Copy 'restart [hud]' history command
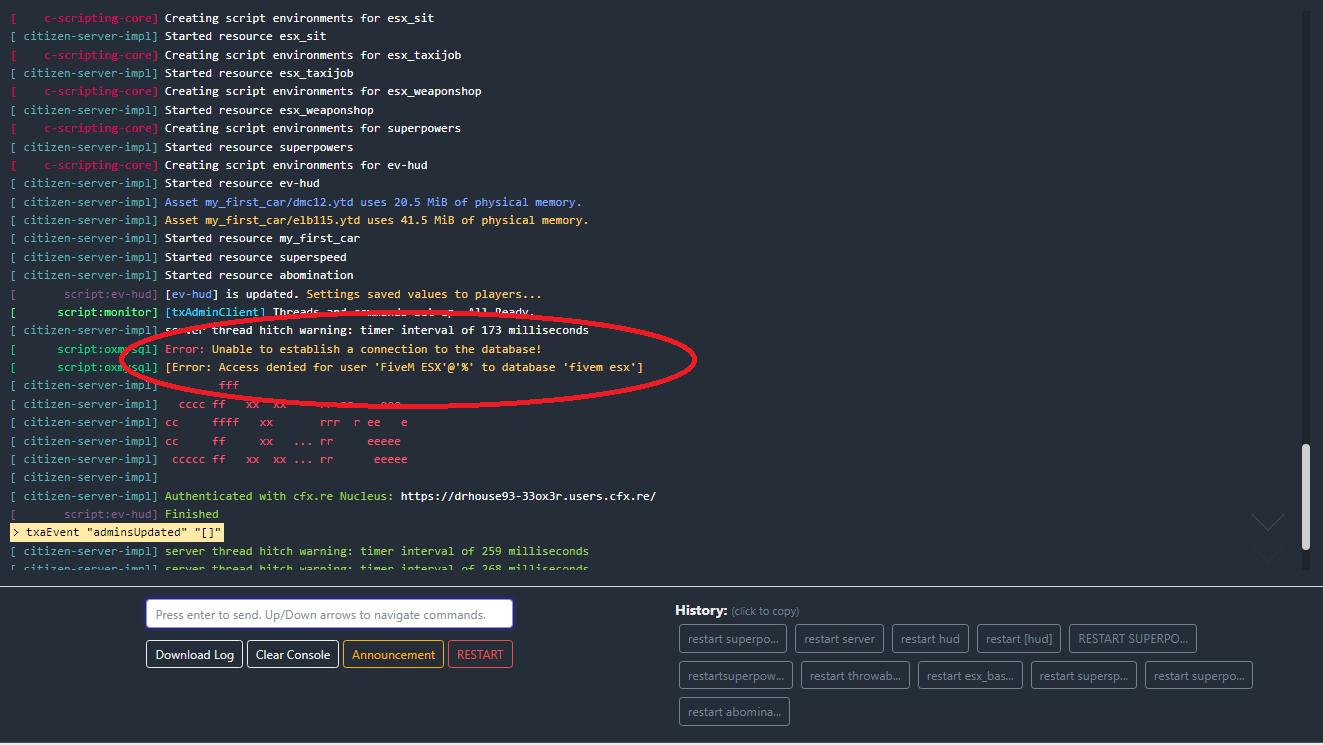 pos(1018,639)
